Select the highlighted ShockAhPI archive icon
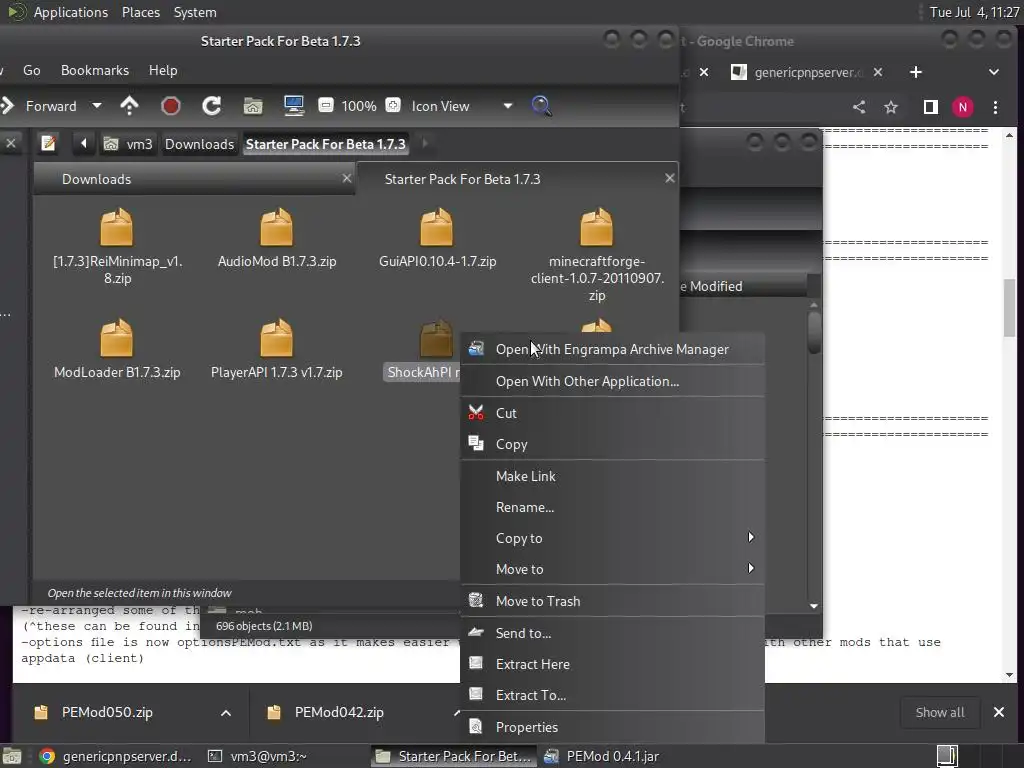The image size is (1024, 768). [x=436, y=338]
